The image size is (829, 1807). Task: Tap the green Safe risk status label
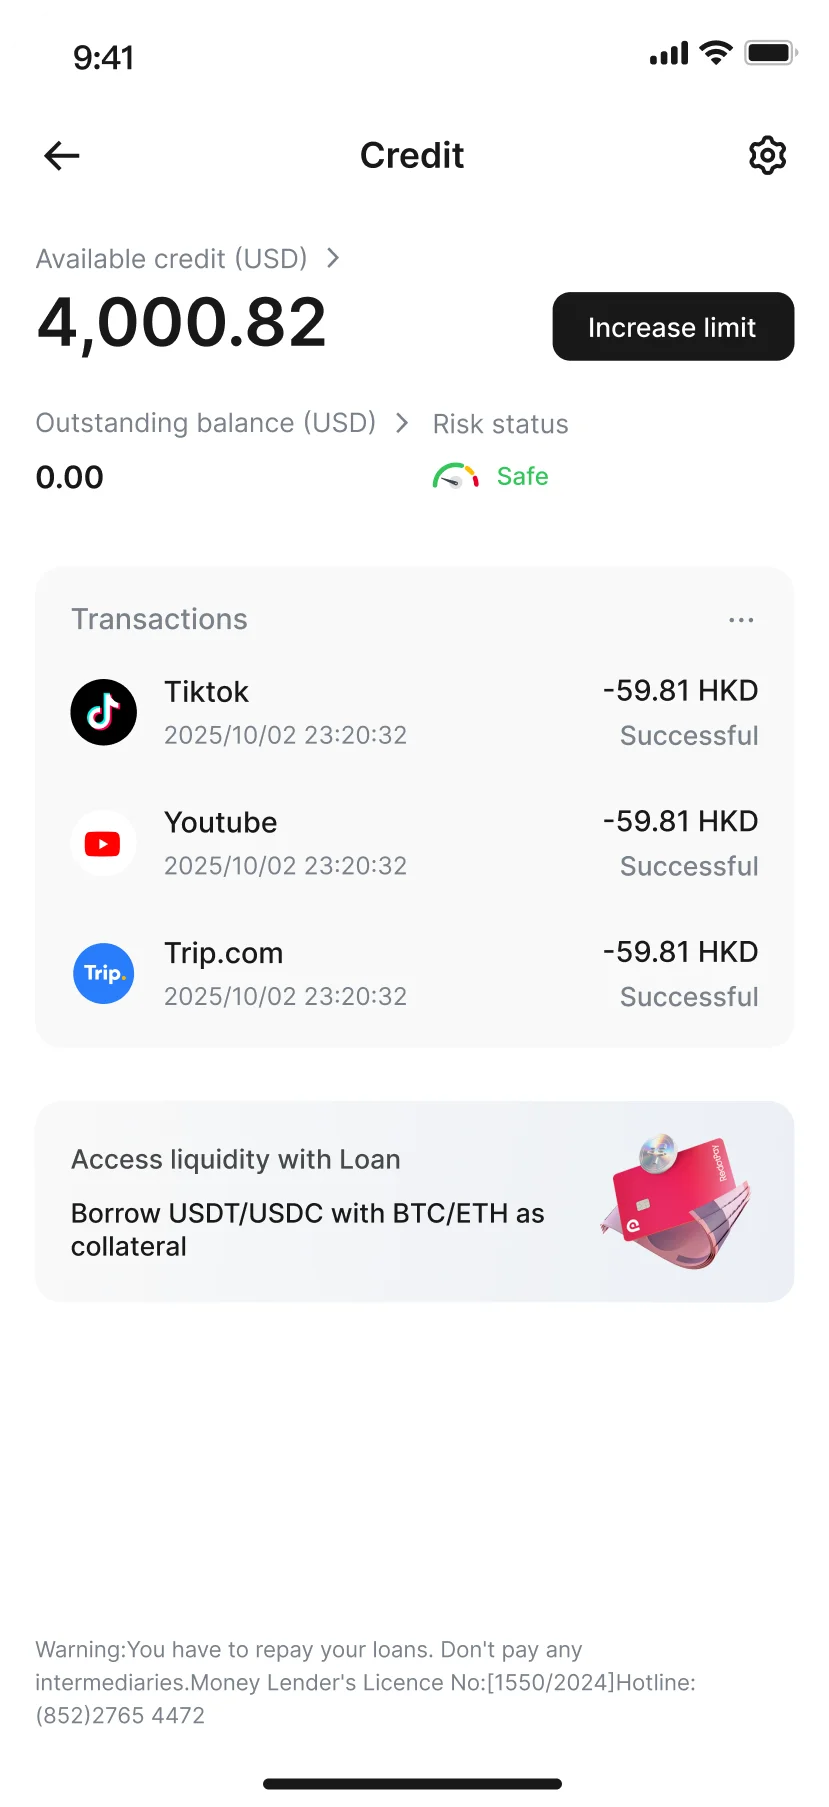click(x=523, y=476)
